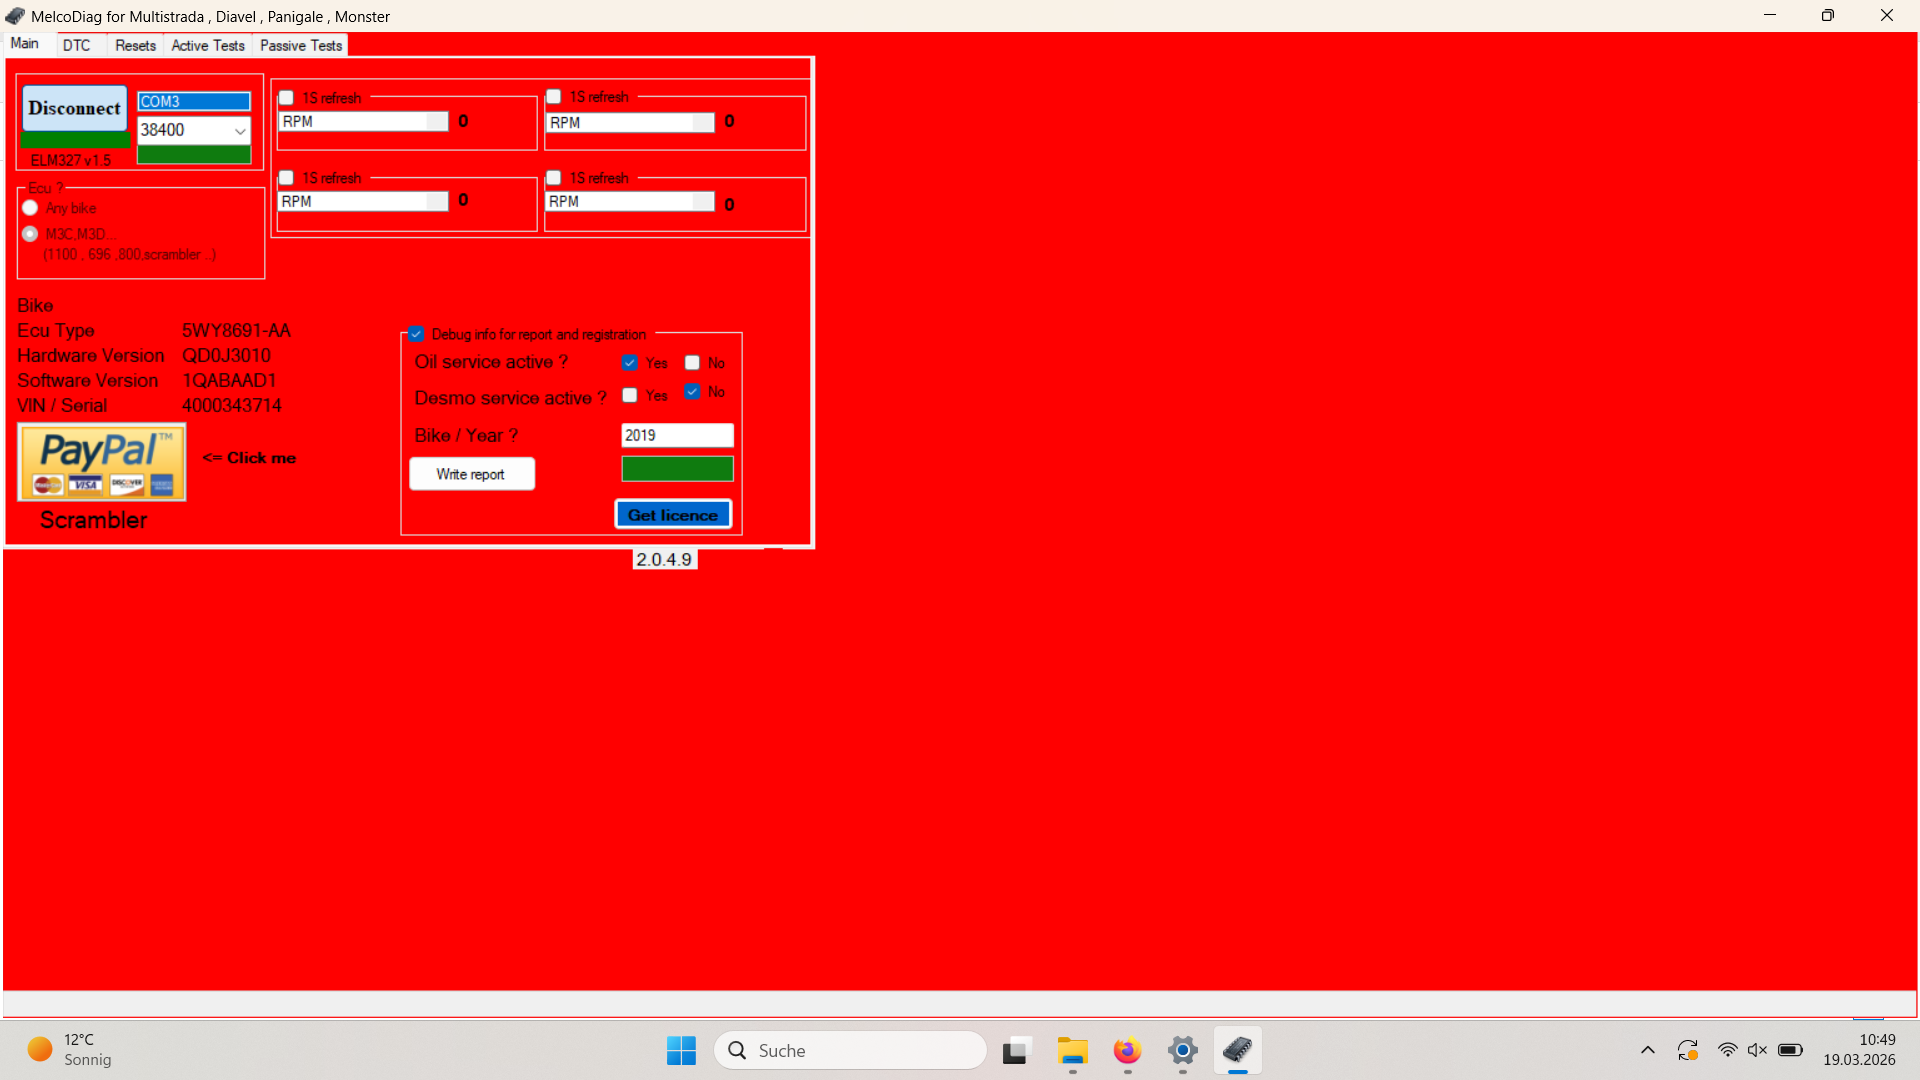Viewport: 1920px width, 1080px height.
Task: Select the Any bike radio button
Action: 30,207
